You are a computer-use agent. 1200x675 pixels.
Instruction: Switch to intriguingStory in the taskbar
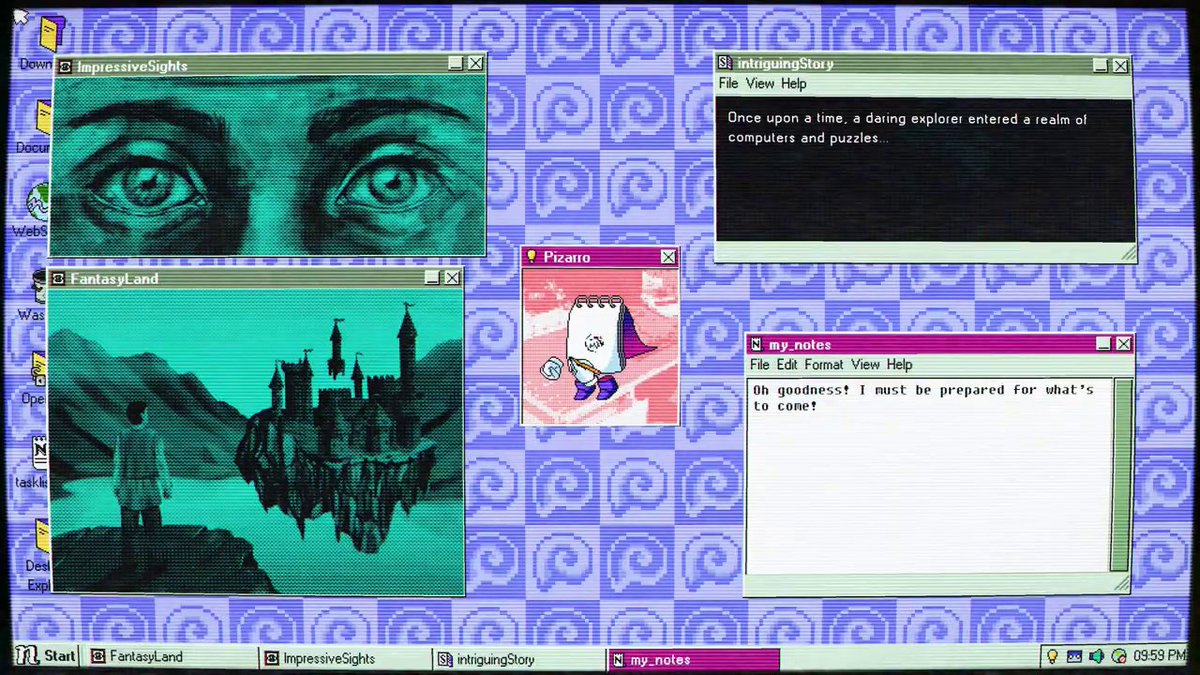[x=518, y=659]
